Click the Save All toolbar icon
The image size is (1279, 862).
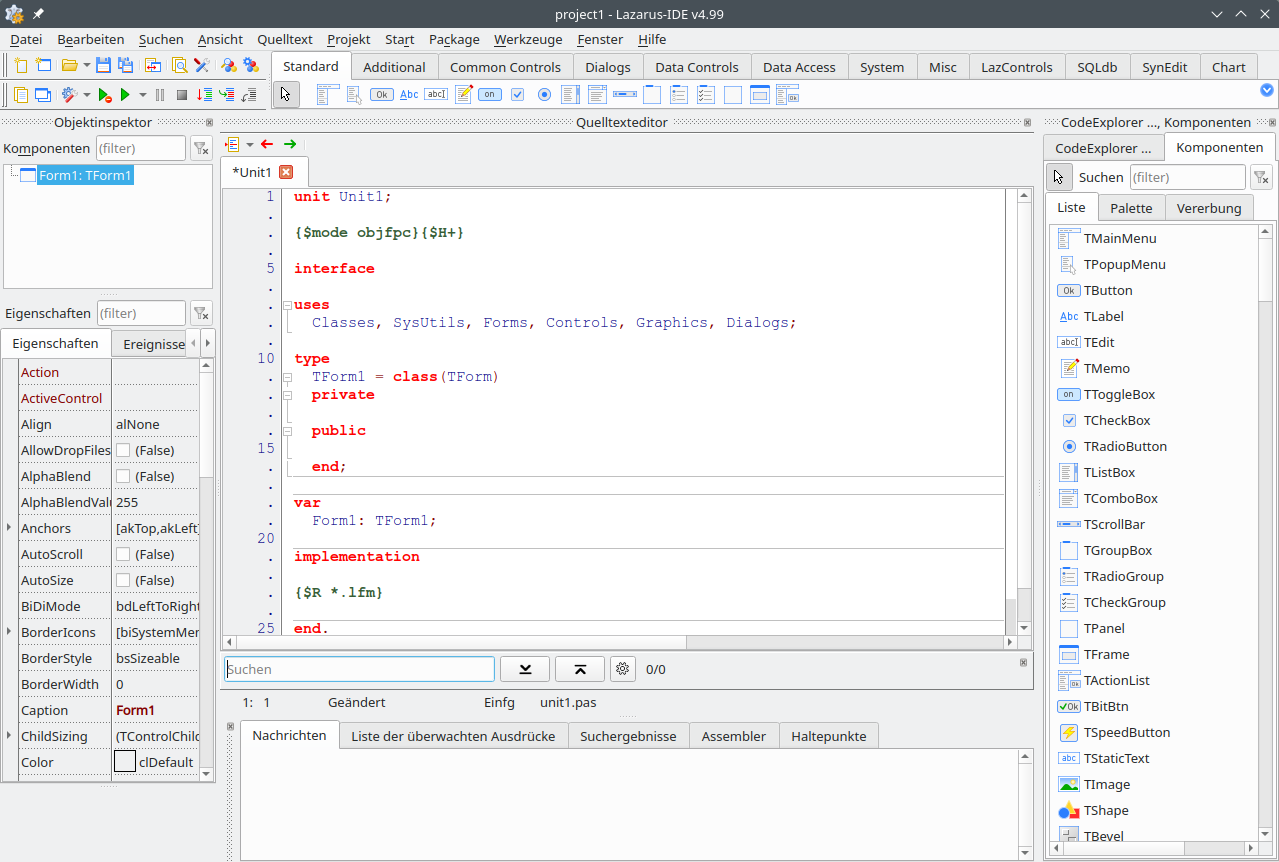pyautogui.click(x=126, y=65)
